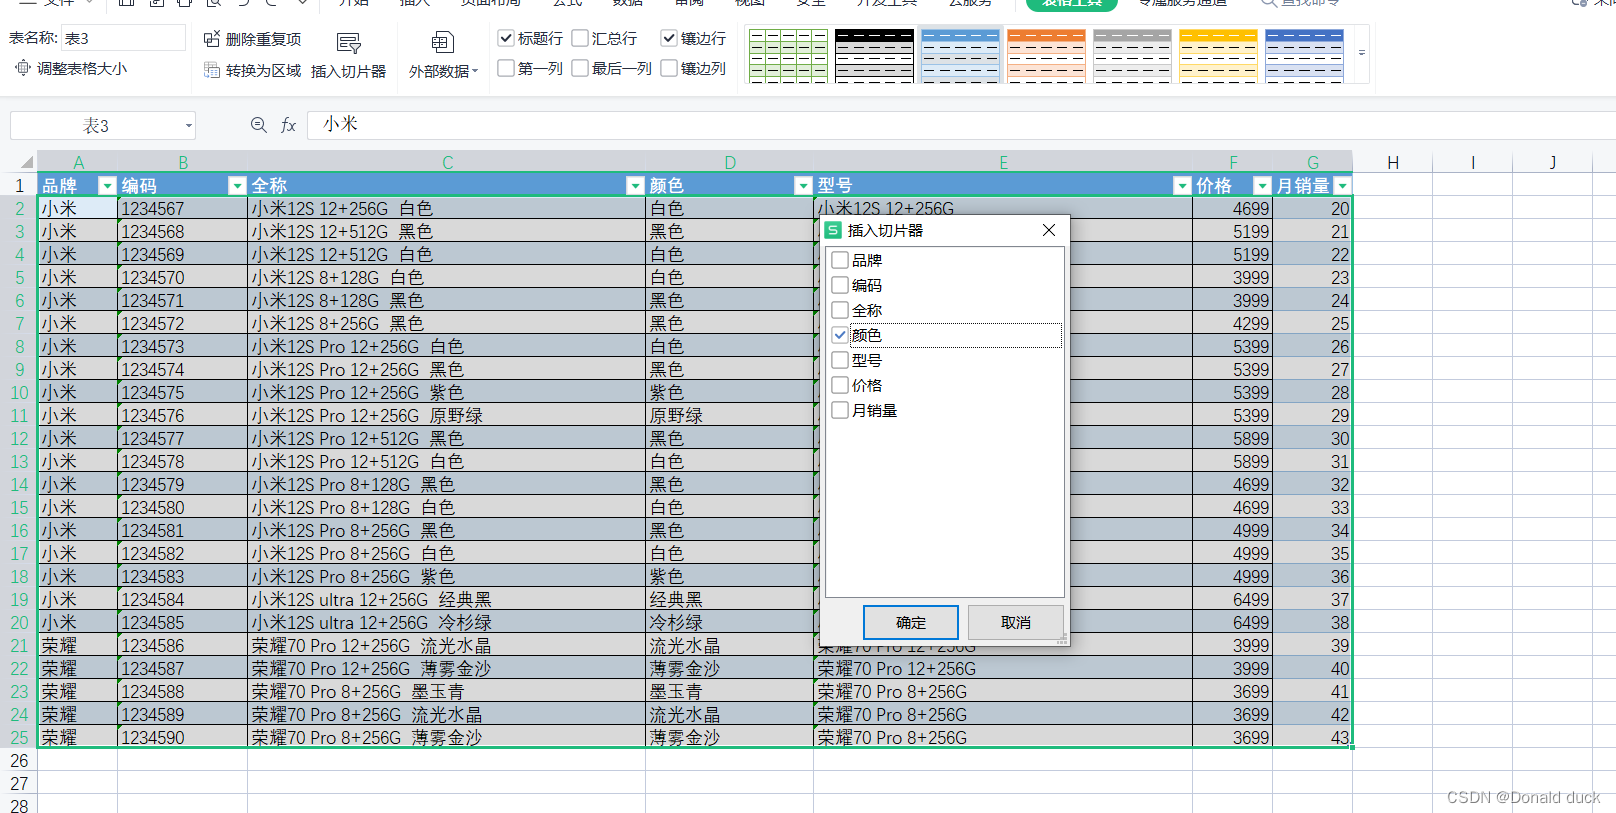Check 型号 in the slicer dialog

[x=840, y=360]
